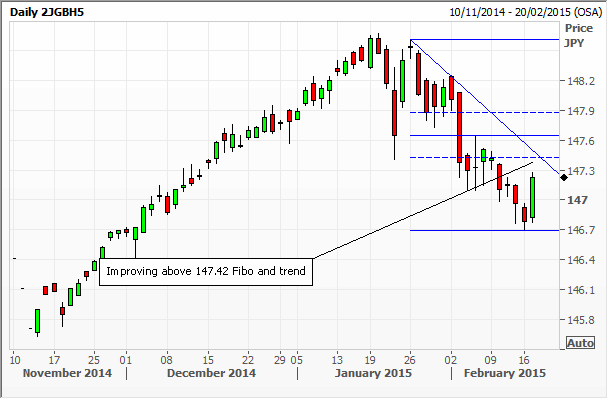Screen dimensions: 608x399
Task: Click the 148.2 price axis label
Action: point(581,81)
